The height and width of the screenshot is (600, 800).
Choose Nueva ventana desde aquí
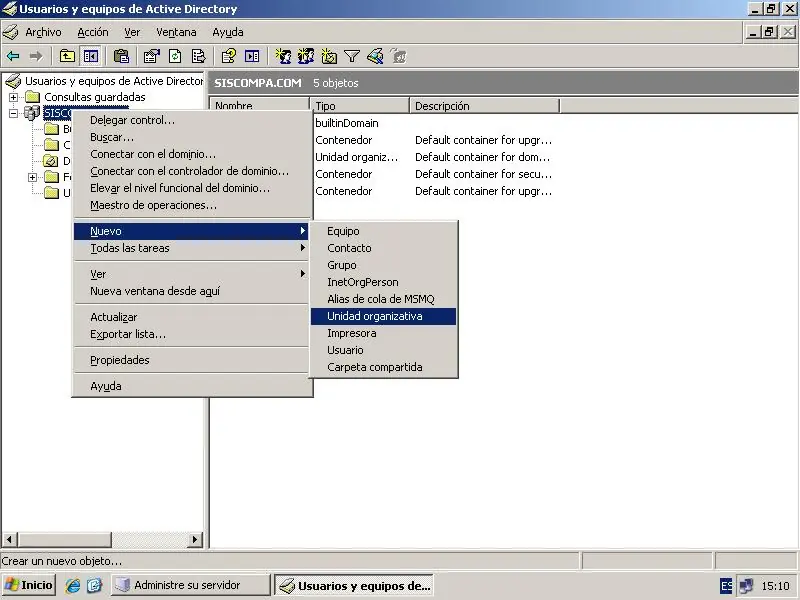click(191, 291)
